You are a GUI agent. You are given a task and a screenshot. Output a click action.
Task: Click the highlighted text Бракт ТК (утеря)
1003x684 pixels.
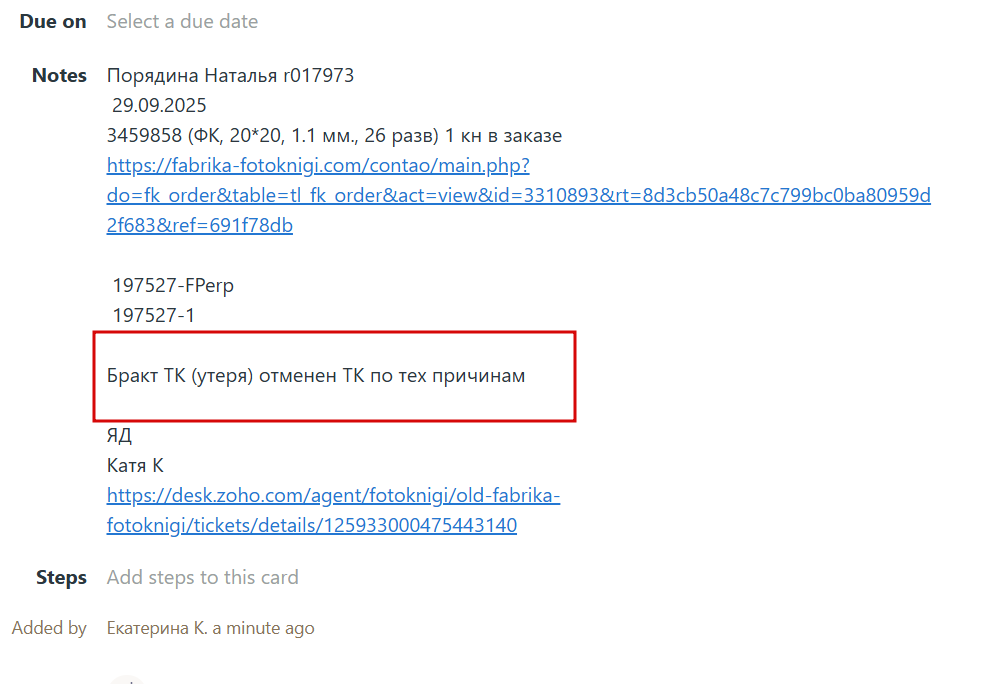[180, 376]
